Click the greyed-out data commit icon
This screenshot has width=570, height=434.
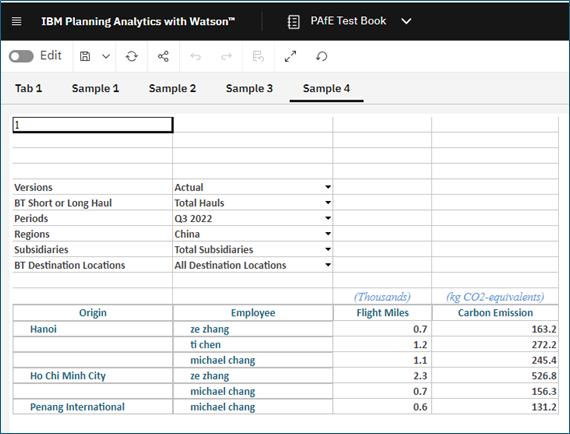258,56
